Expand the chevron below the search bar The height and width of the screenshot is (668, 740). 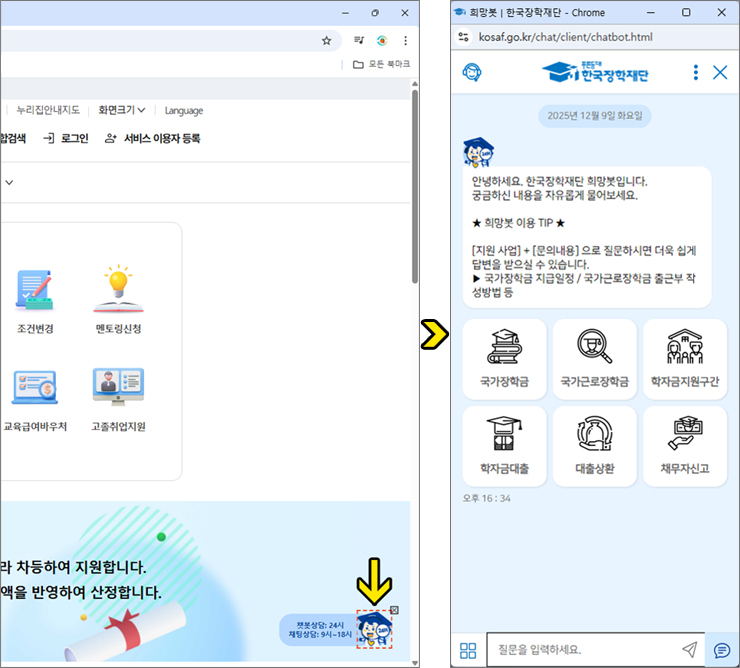point(9,183)
